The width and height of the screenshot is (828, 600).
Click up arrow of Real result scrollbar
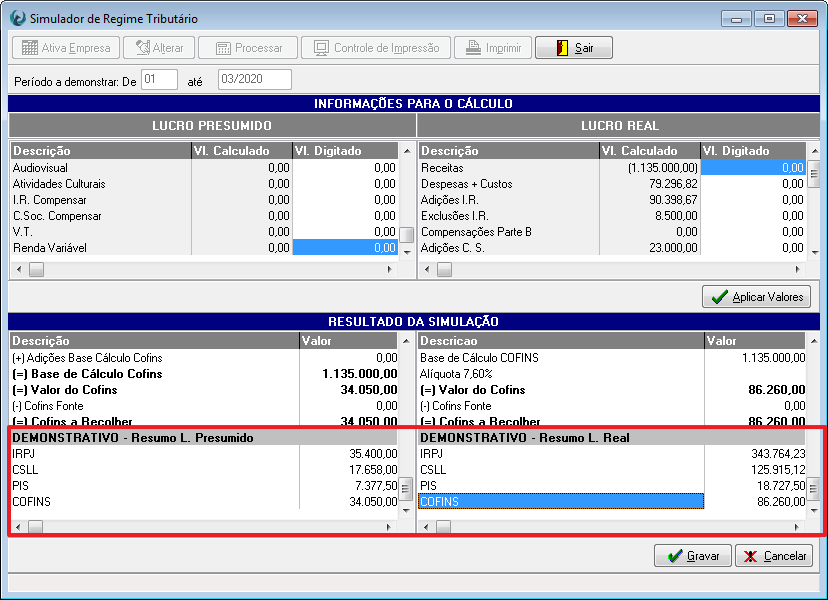[x=814, y=341]
